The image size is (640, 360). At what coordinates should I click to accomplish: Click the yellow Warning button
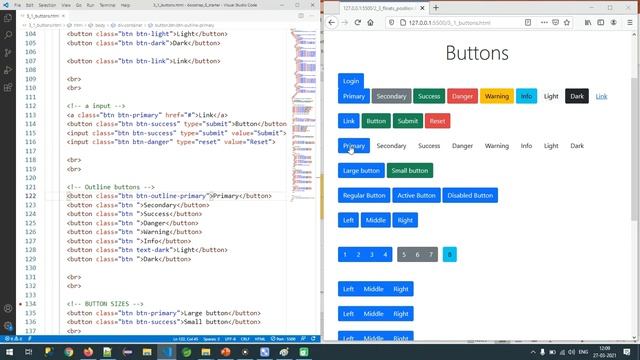pos(497,96)
